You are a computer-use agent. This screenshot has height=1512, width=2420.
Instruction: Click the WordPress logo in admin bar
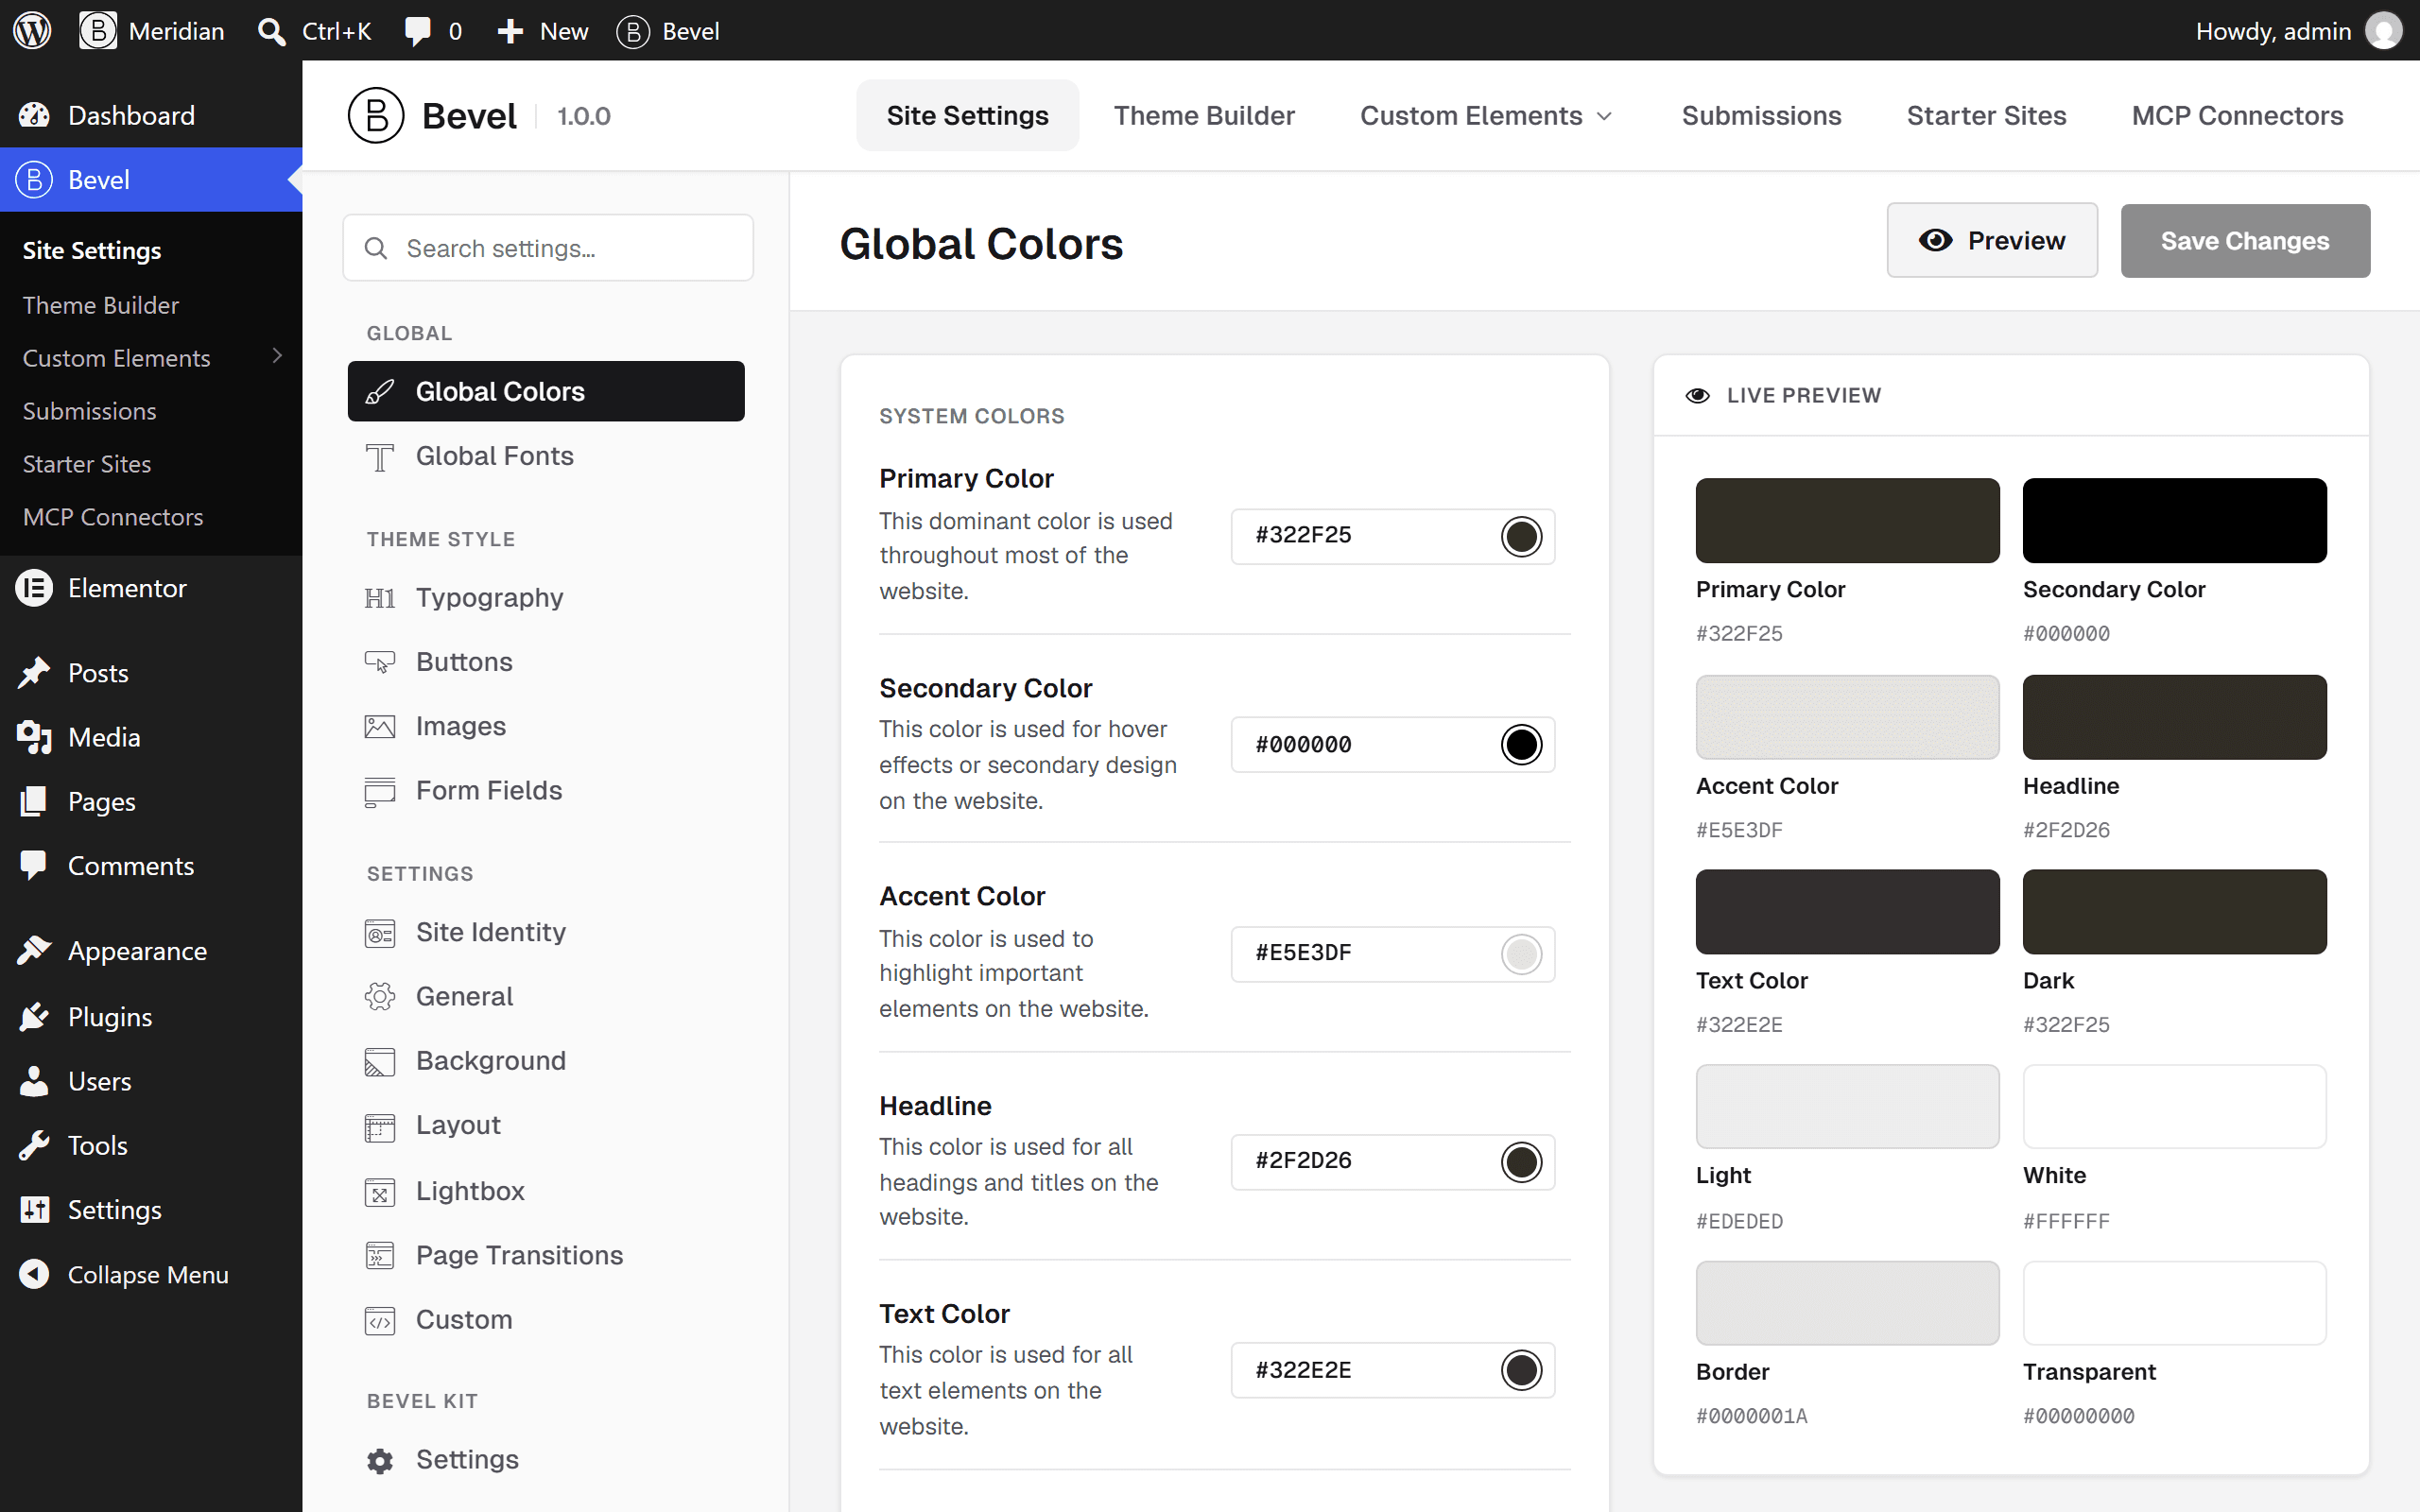(x=32, y=30)
